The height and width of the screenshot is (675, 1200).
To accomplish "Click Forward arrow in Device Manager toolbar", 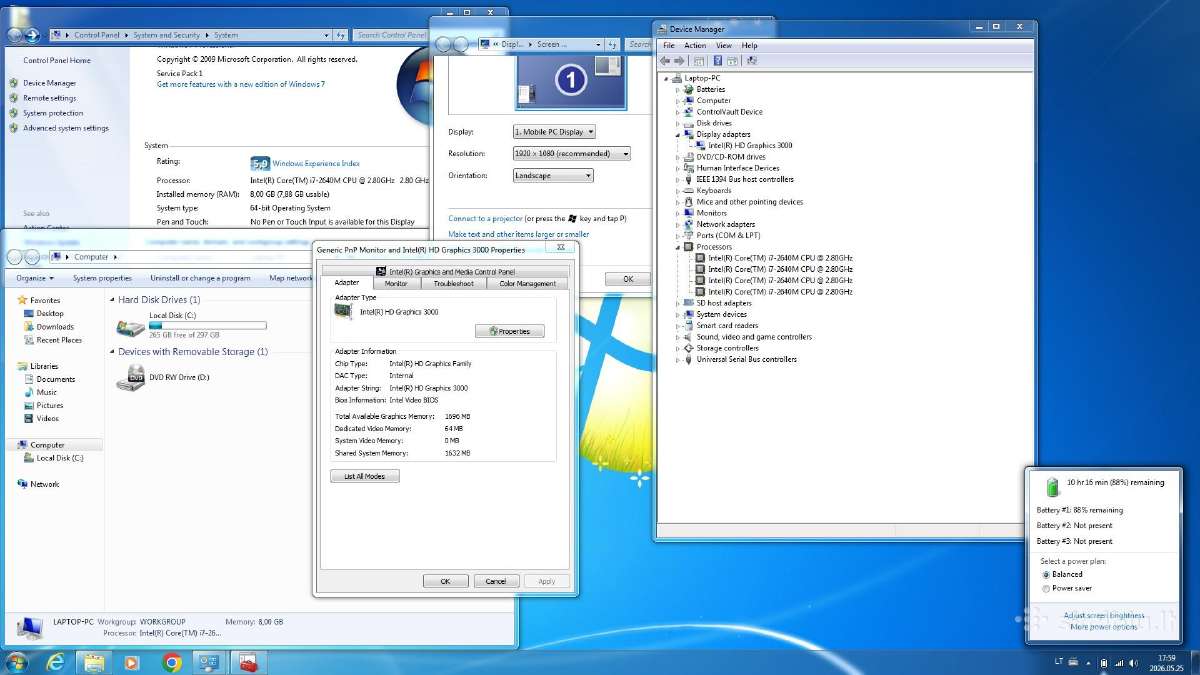I will [680, 60].
